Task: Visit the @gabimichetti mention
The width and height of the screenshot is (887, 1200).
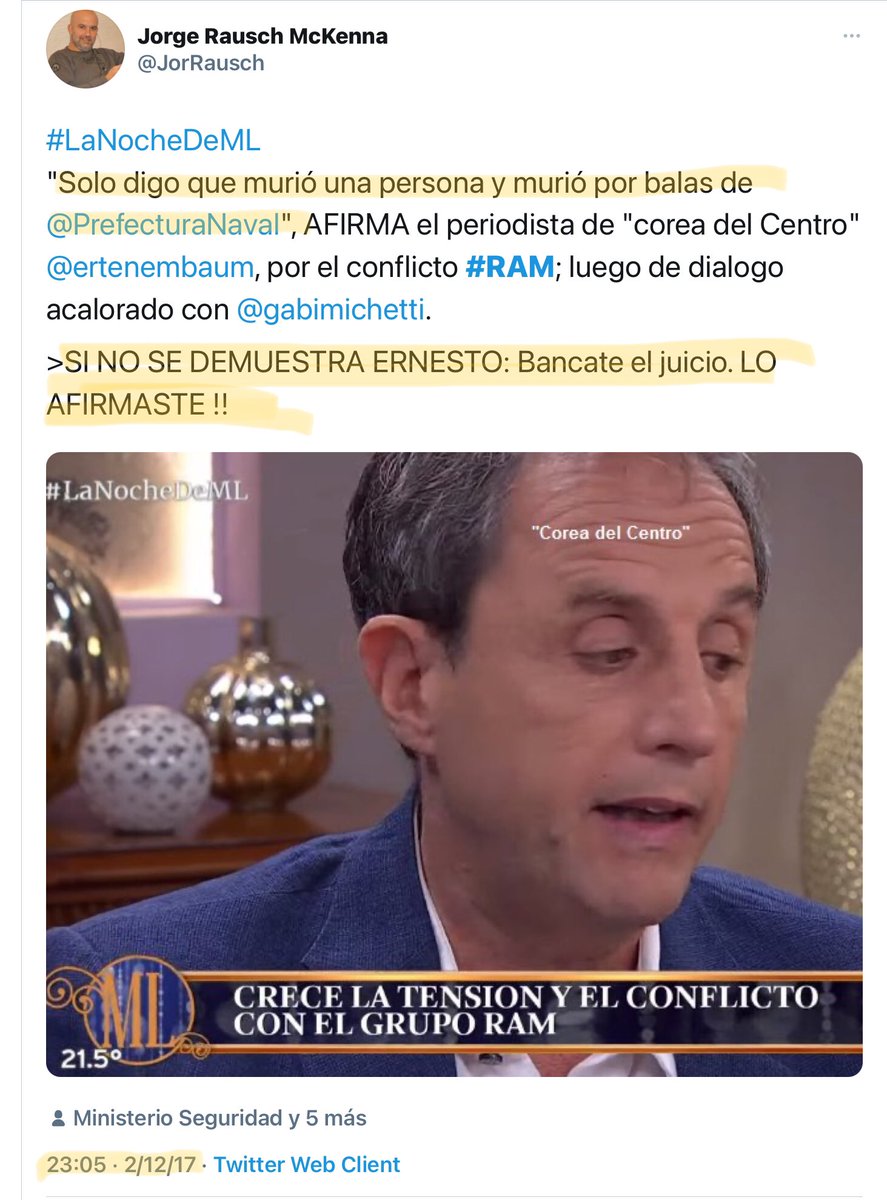Action: pyautogui.click(x=332, y=311)
